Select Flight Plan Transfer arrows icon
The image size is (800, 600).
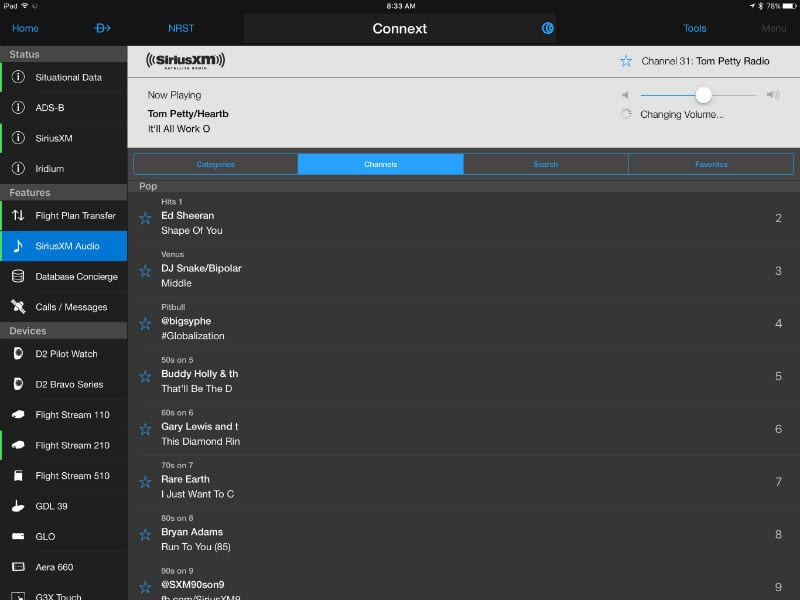[x=18, y=215]
